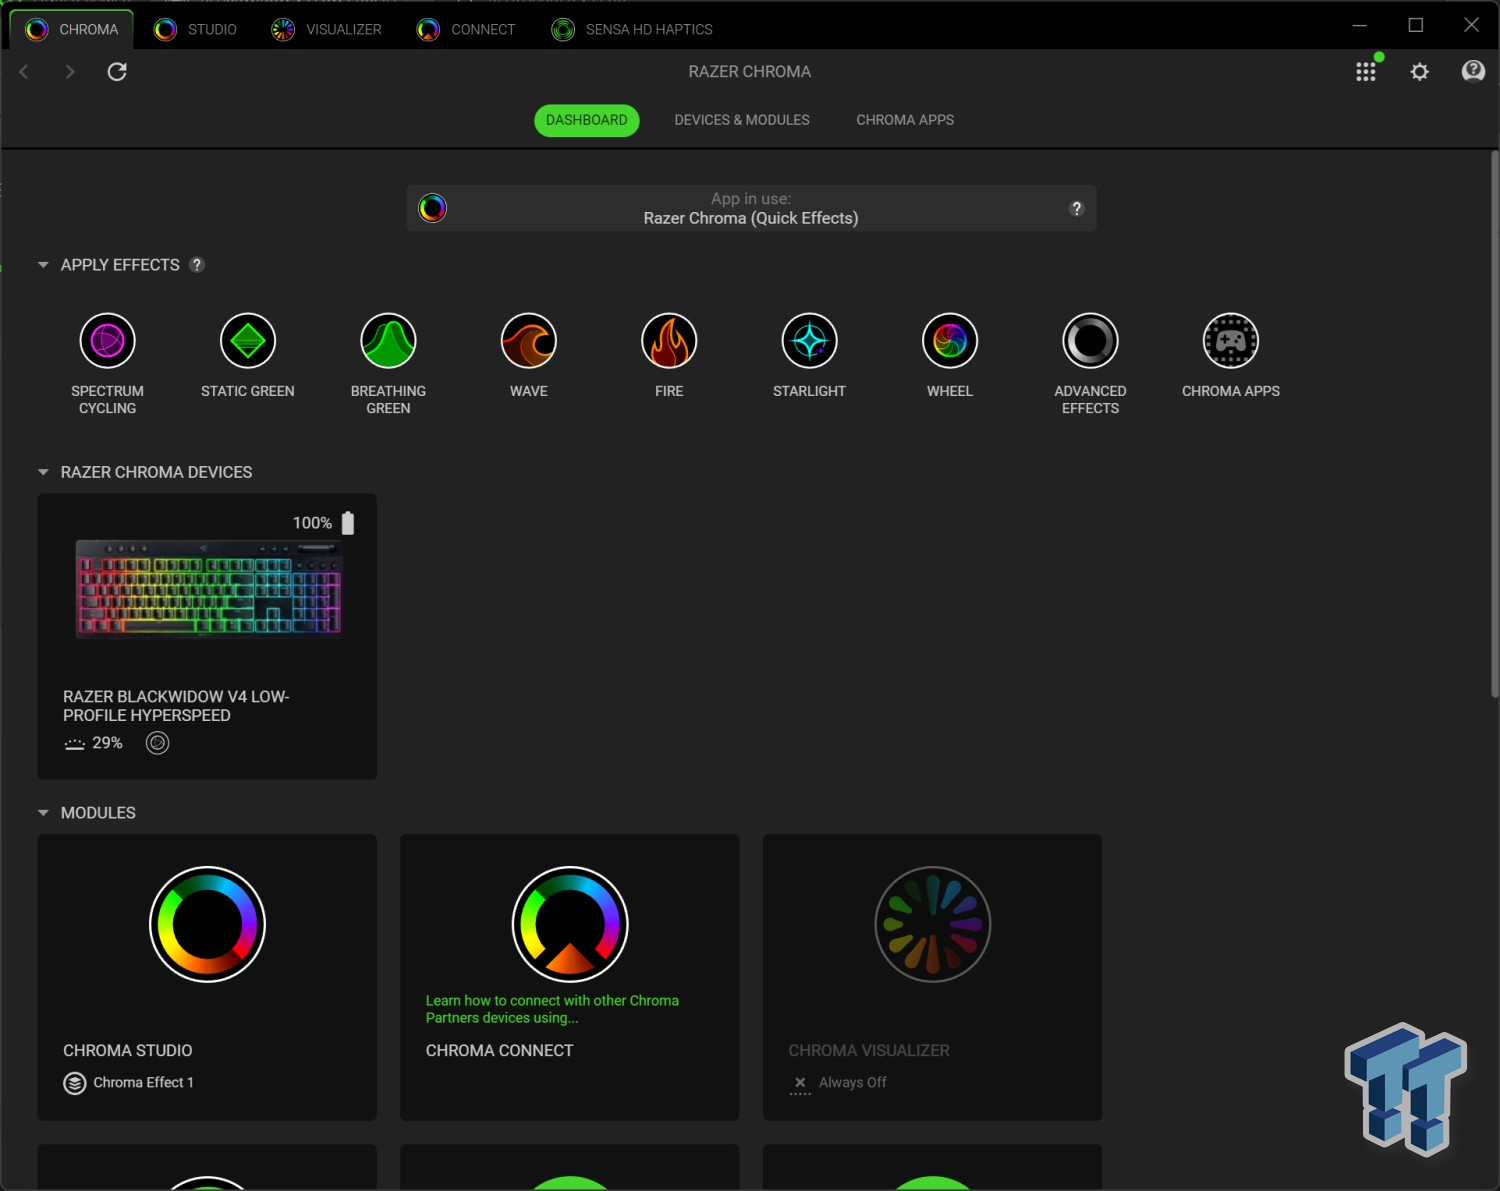Click the Chroma Effect 1 layers icon

pyautogui.click(x=75, y=1083)
